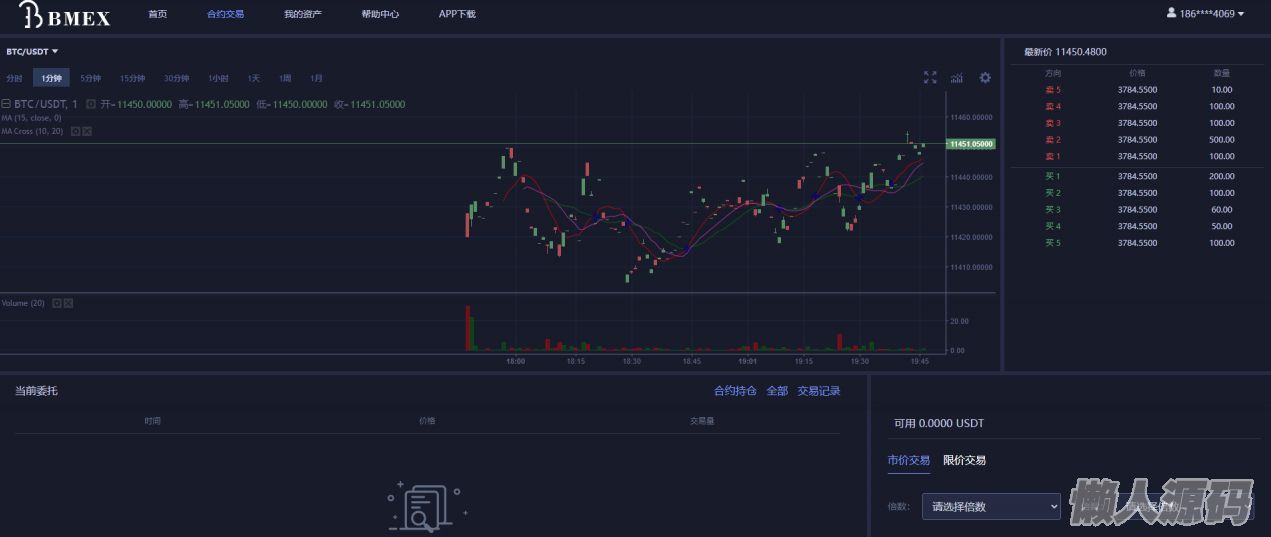This screenshot has height=537, width=1271.
Task: Select the 5分钟 timeframe
Action: (x=90, y=78)
